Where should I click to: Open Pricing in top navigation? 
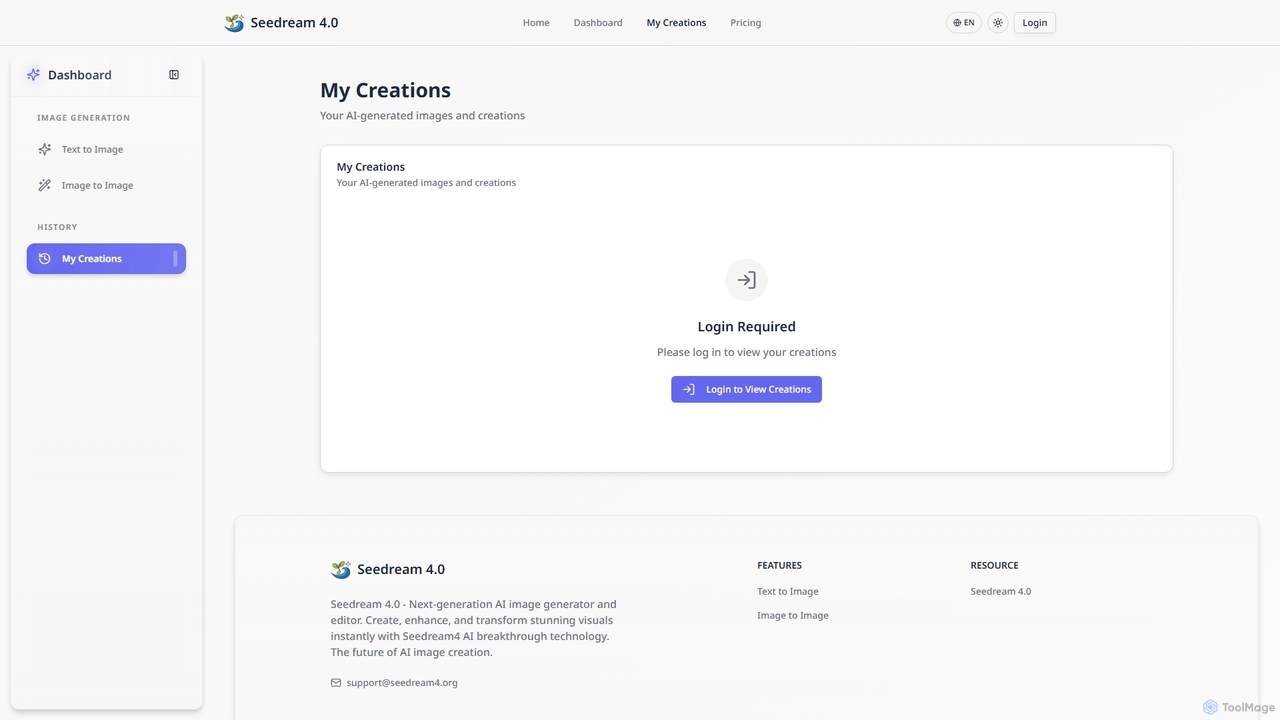point(745,22)
